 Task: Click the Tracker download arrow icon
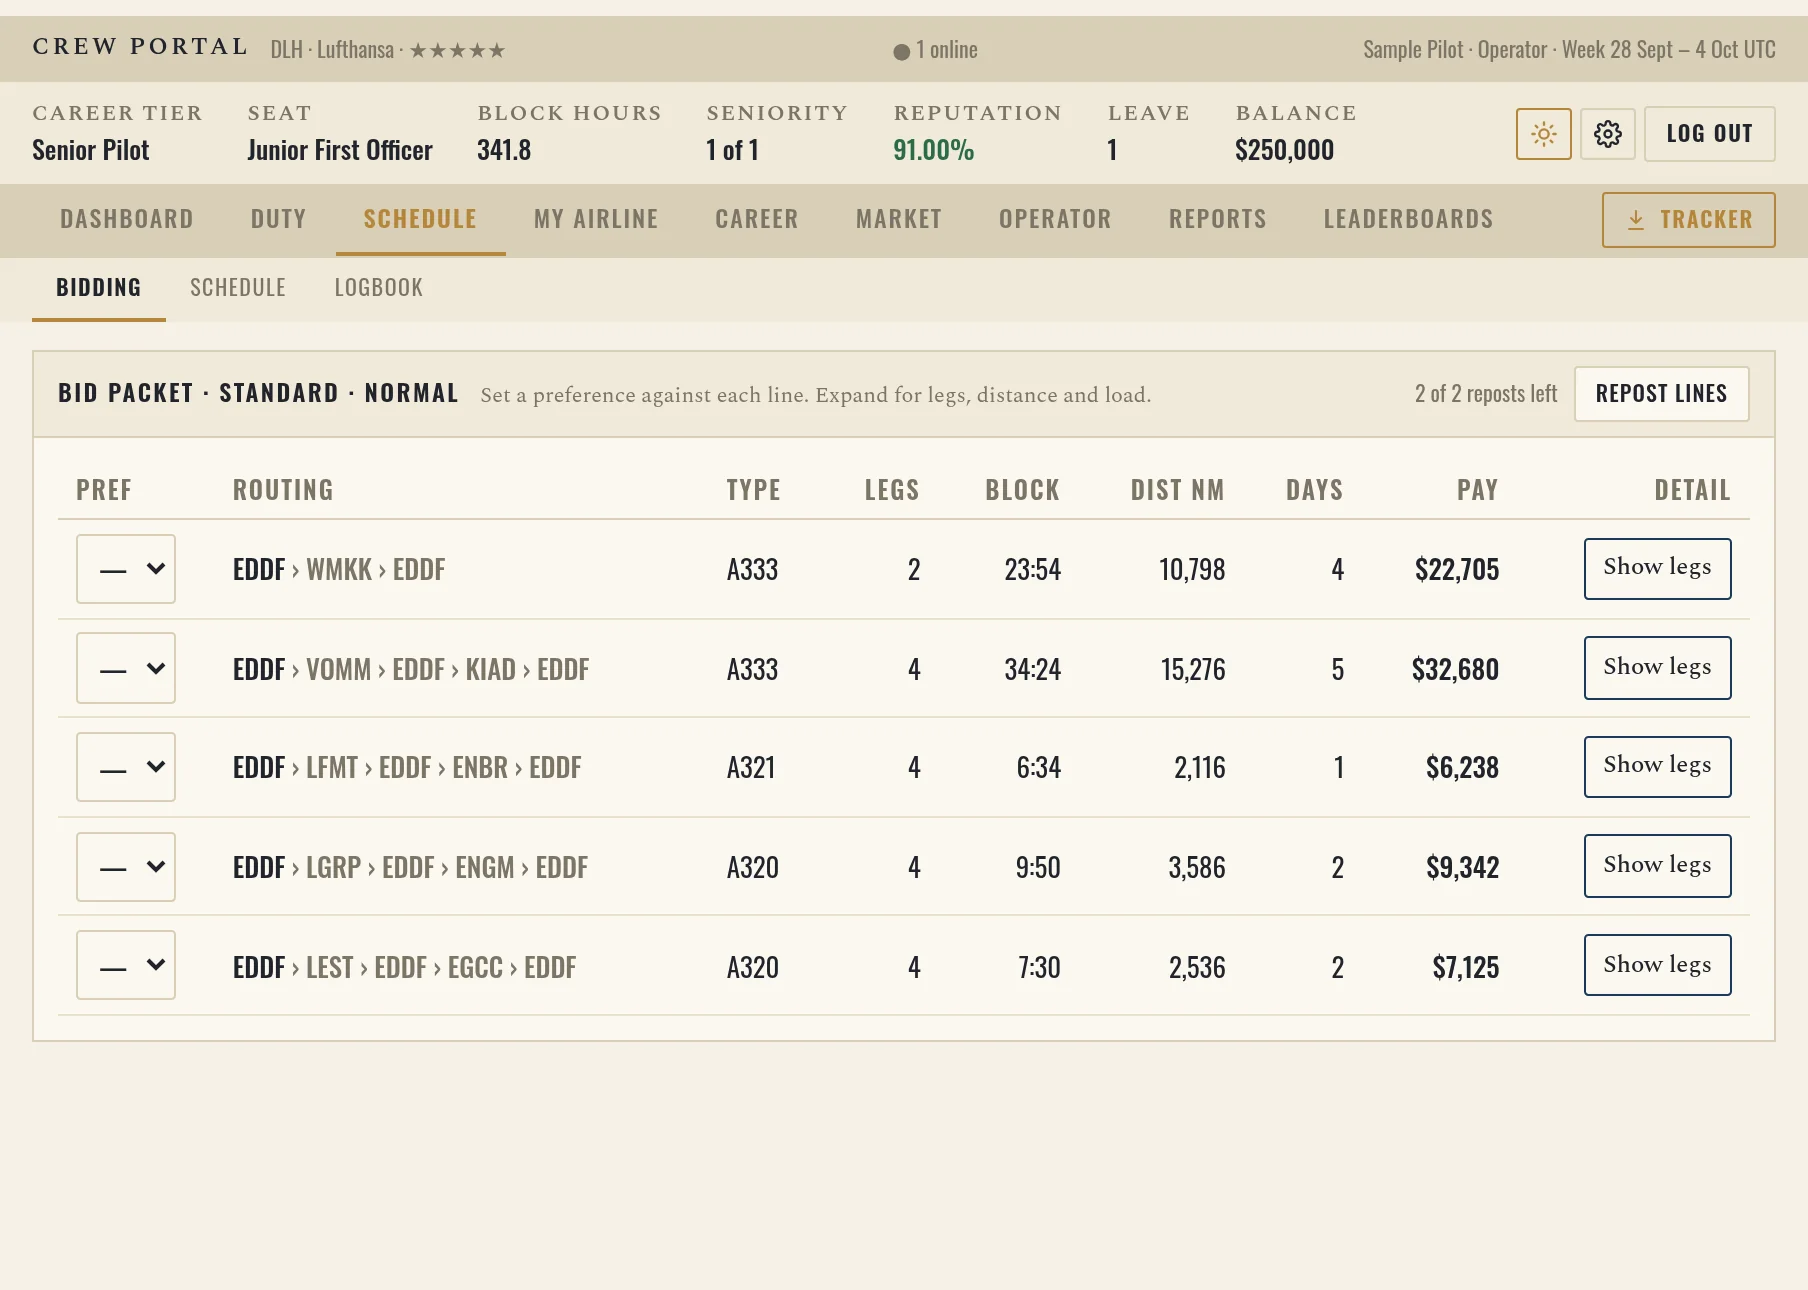point(1635,220)
